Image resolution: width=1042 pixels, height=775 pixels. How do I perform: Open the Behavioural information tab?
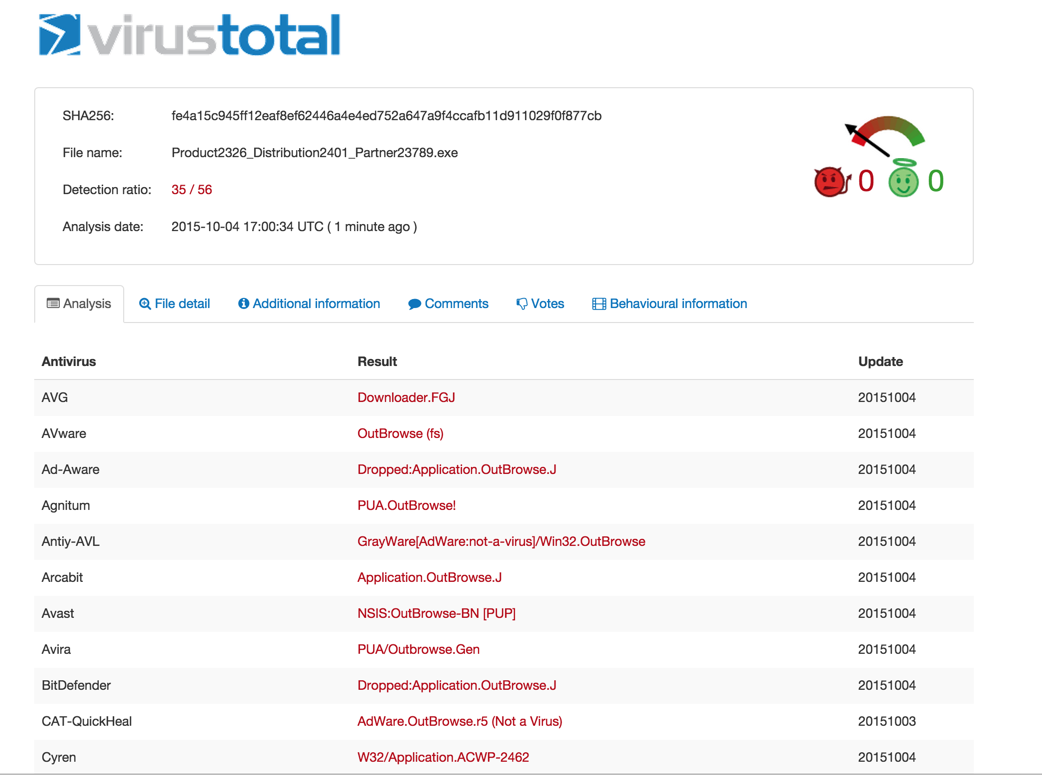pos(669,304)
